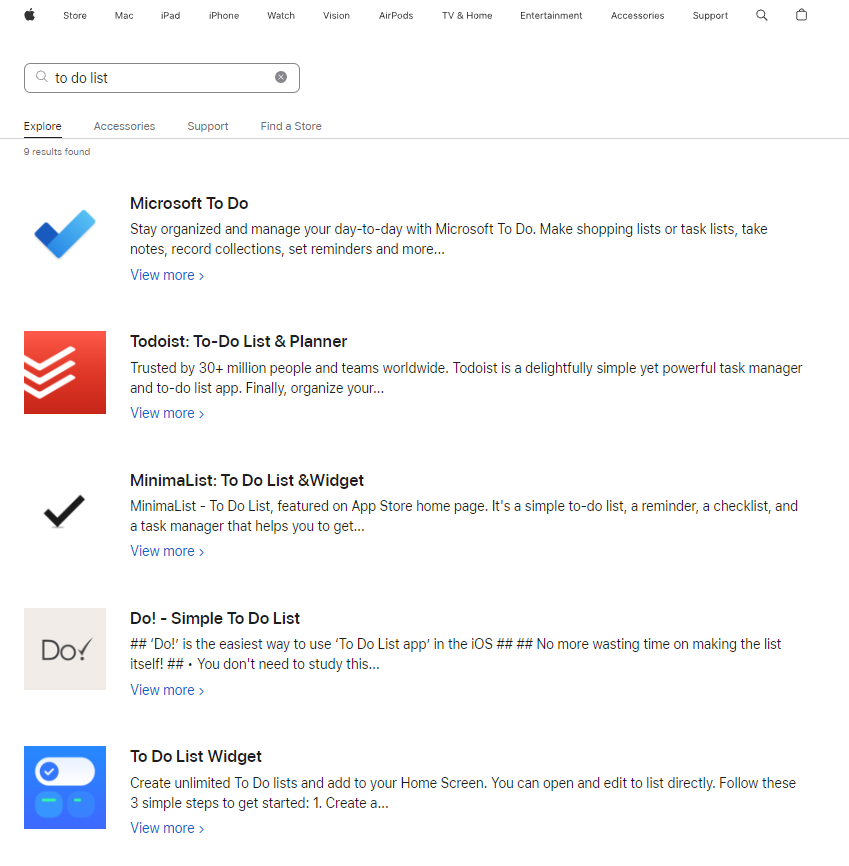Clear the search field with the X icon
This screenshot has width=849, height=866.
[x=281, y=77]
